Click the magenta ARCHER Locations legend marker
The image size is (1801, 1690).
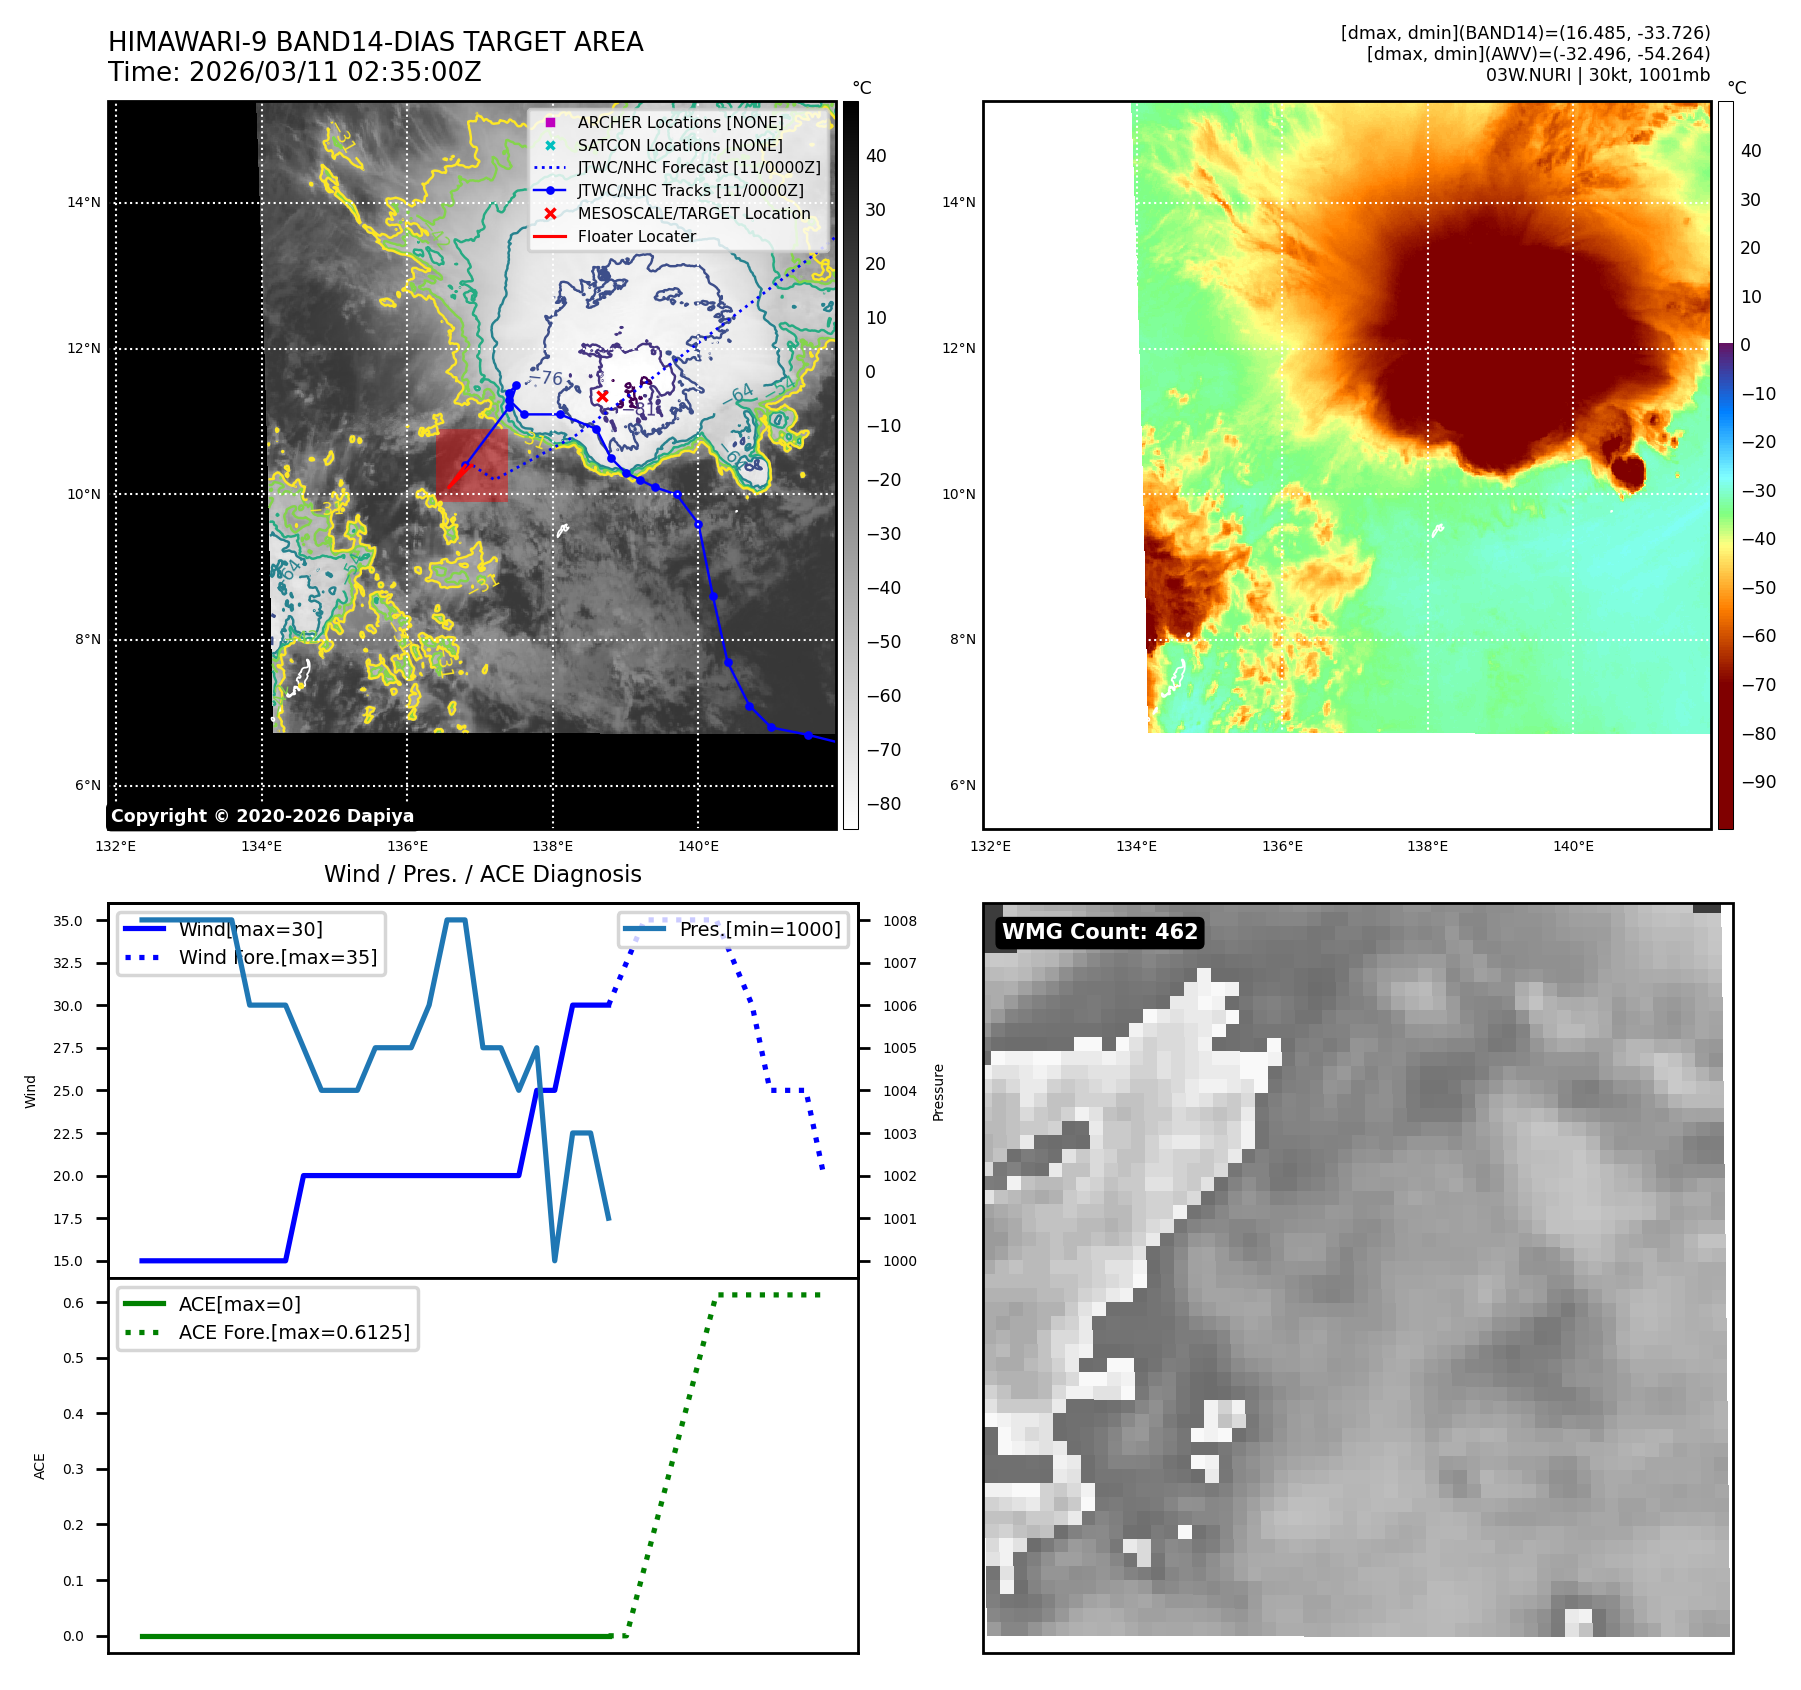click(x=550, y=122)
